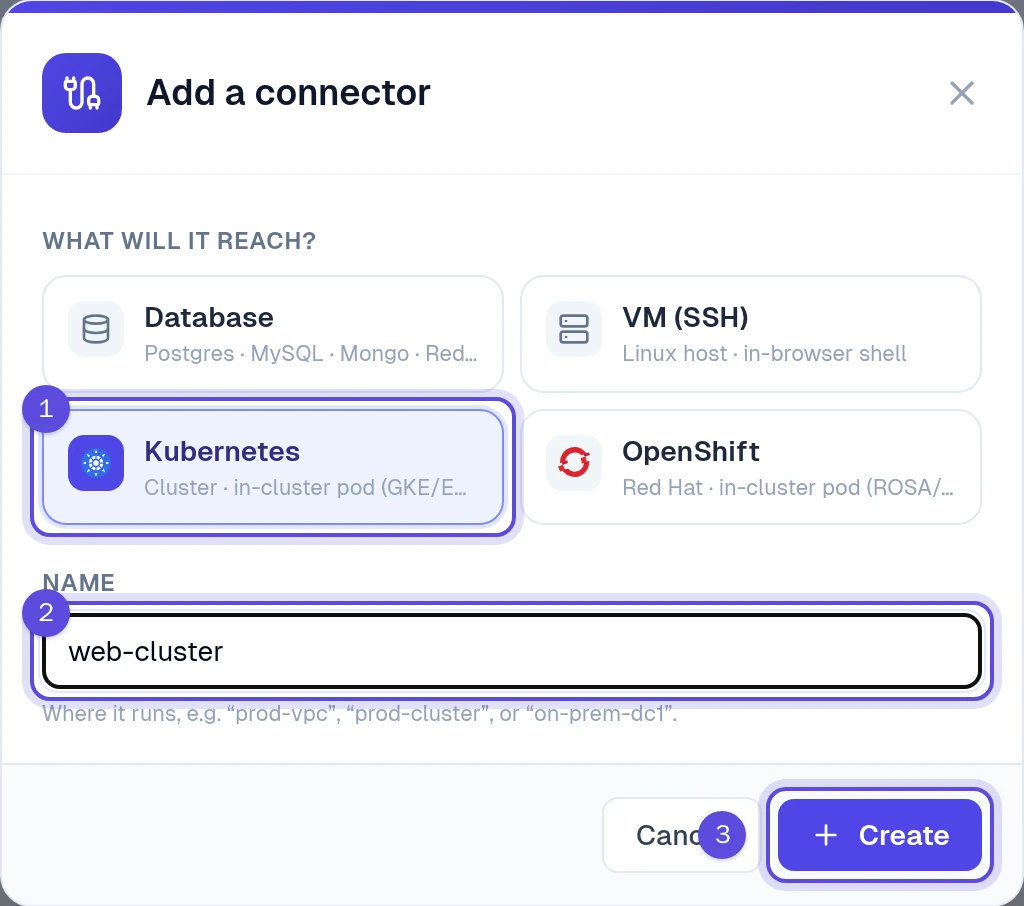
Task: Click the Create button
Action: pyautogui.click(x=880, y=835)
